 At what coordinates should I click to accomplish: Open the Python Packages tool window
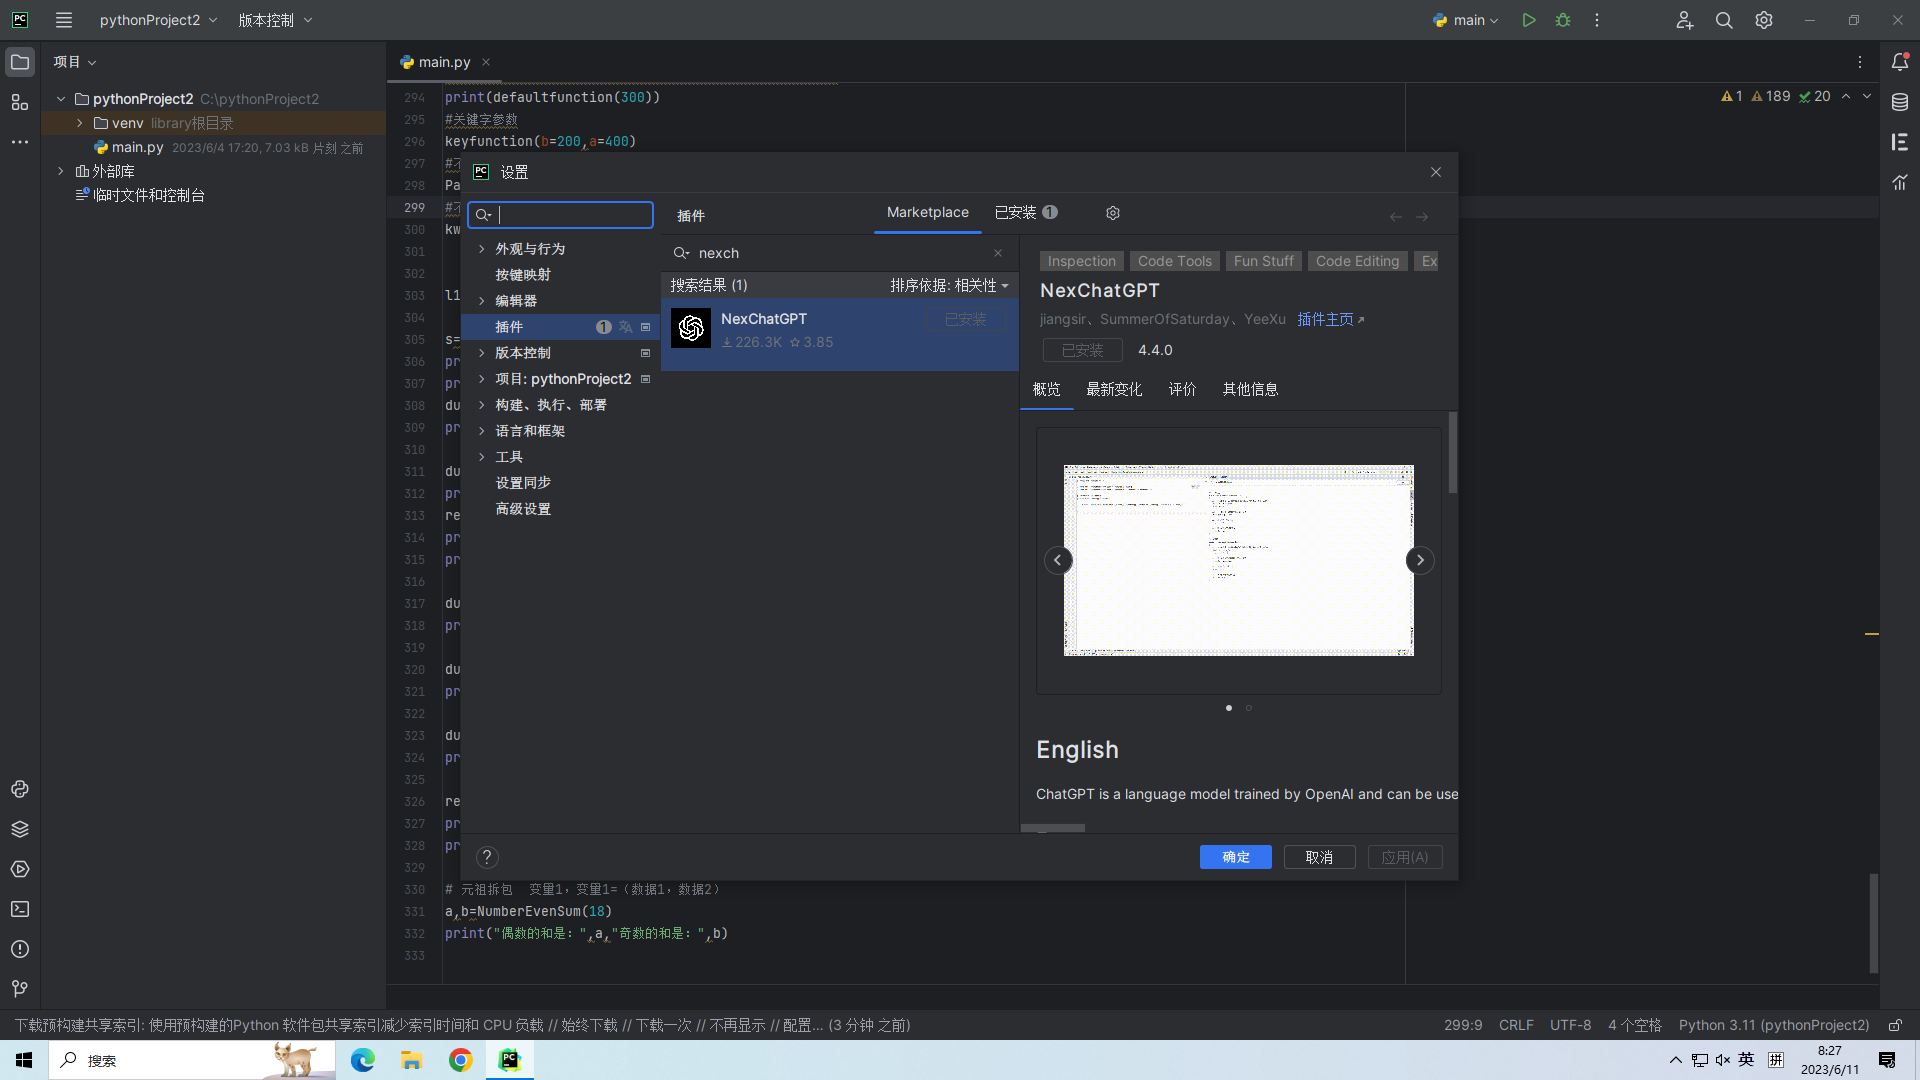click(x=20, y=829)
